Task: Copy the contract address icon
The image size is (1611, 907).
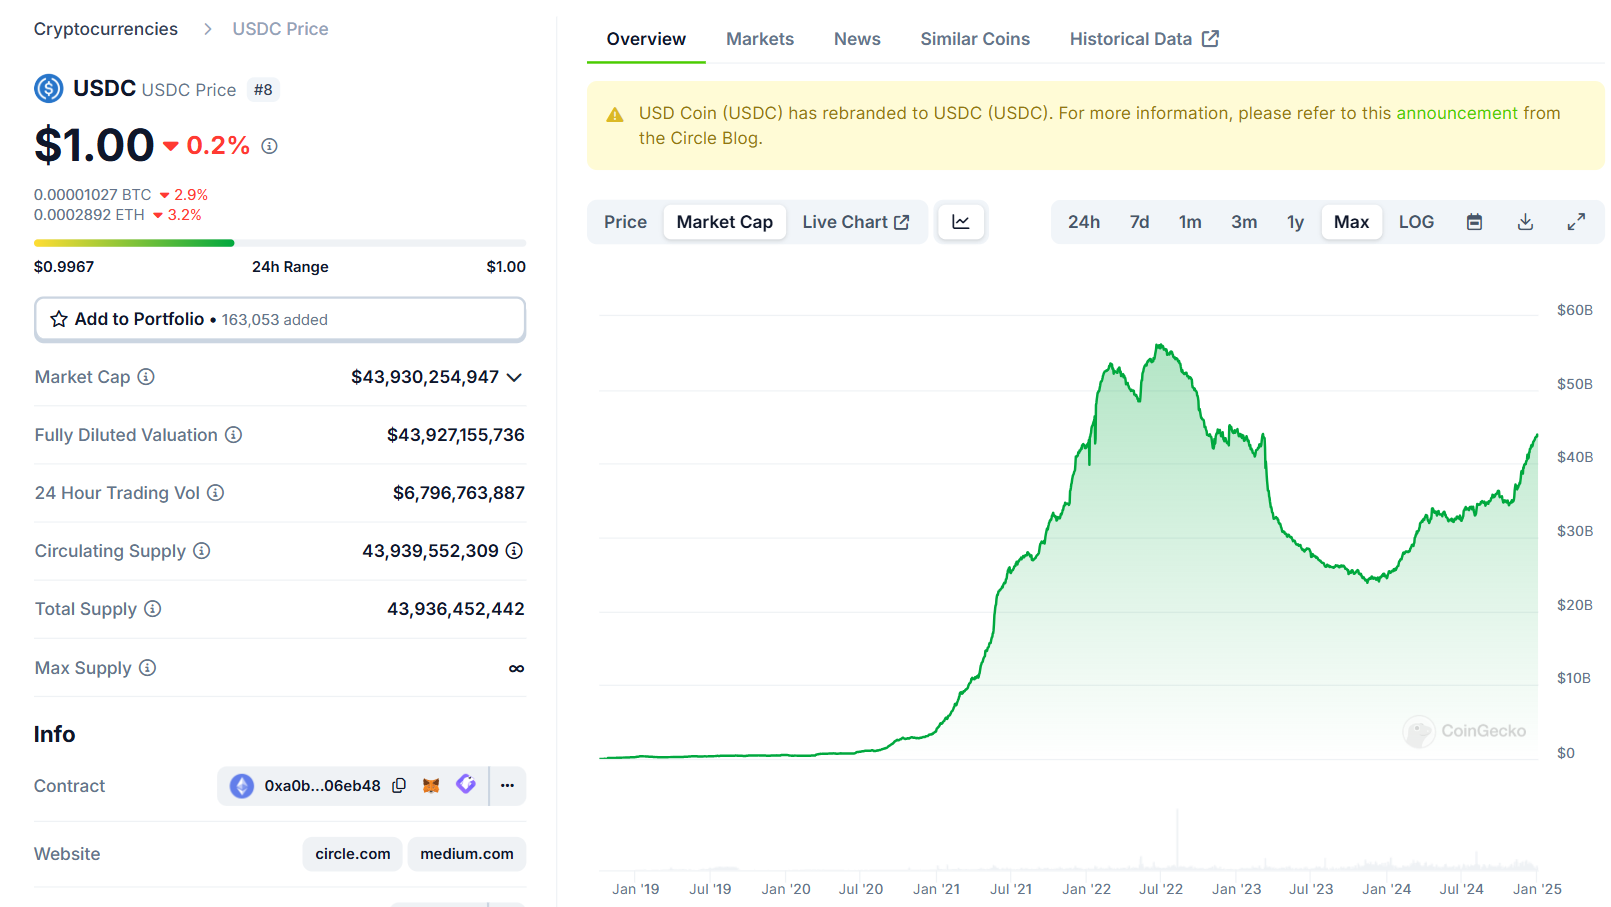Action: click(x=399, y=786)
